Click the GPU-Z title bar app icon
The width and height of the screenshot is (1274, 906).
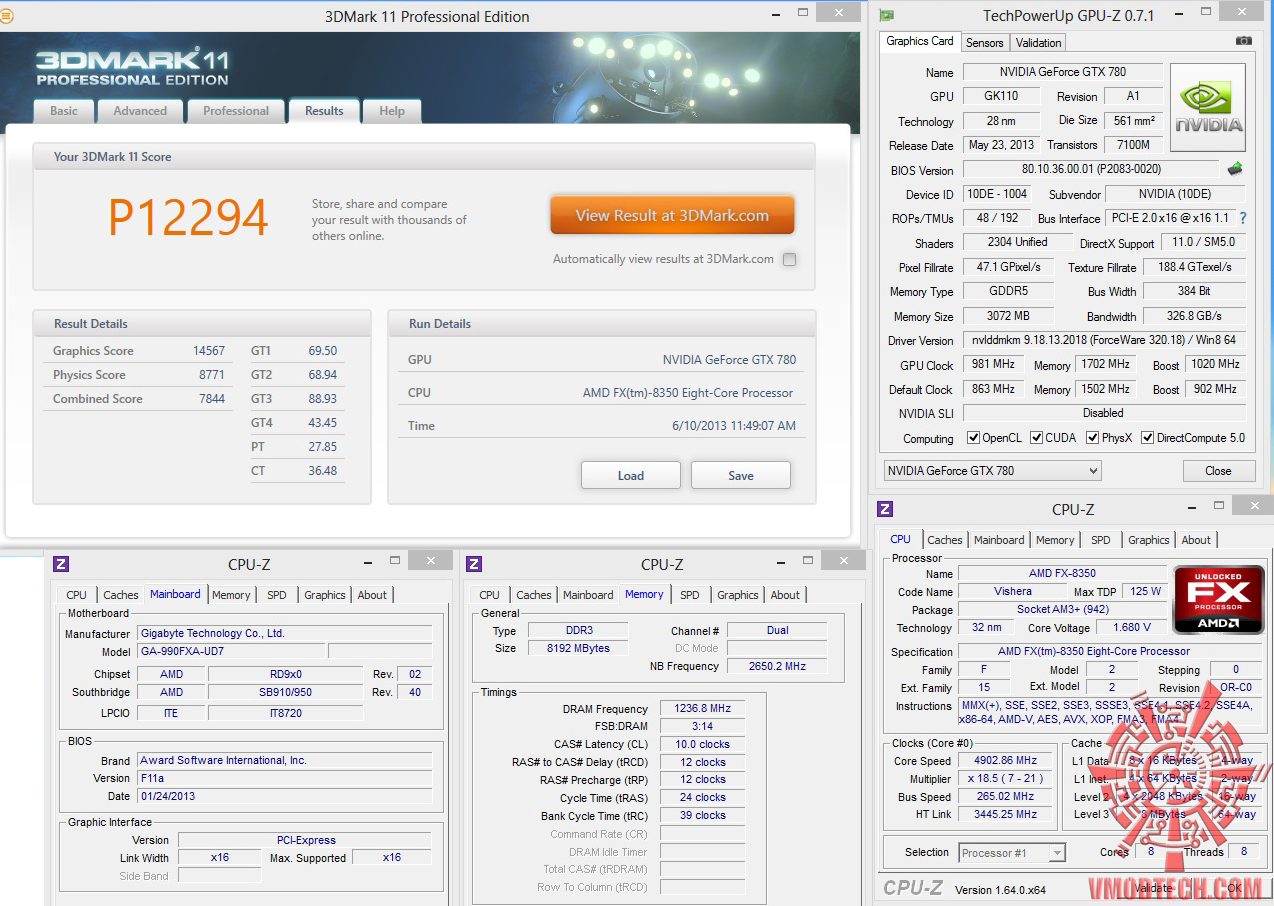[886, 15]
